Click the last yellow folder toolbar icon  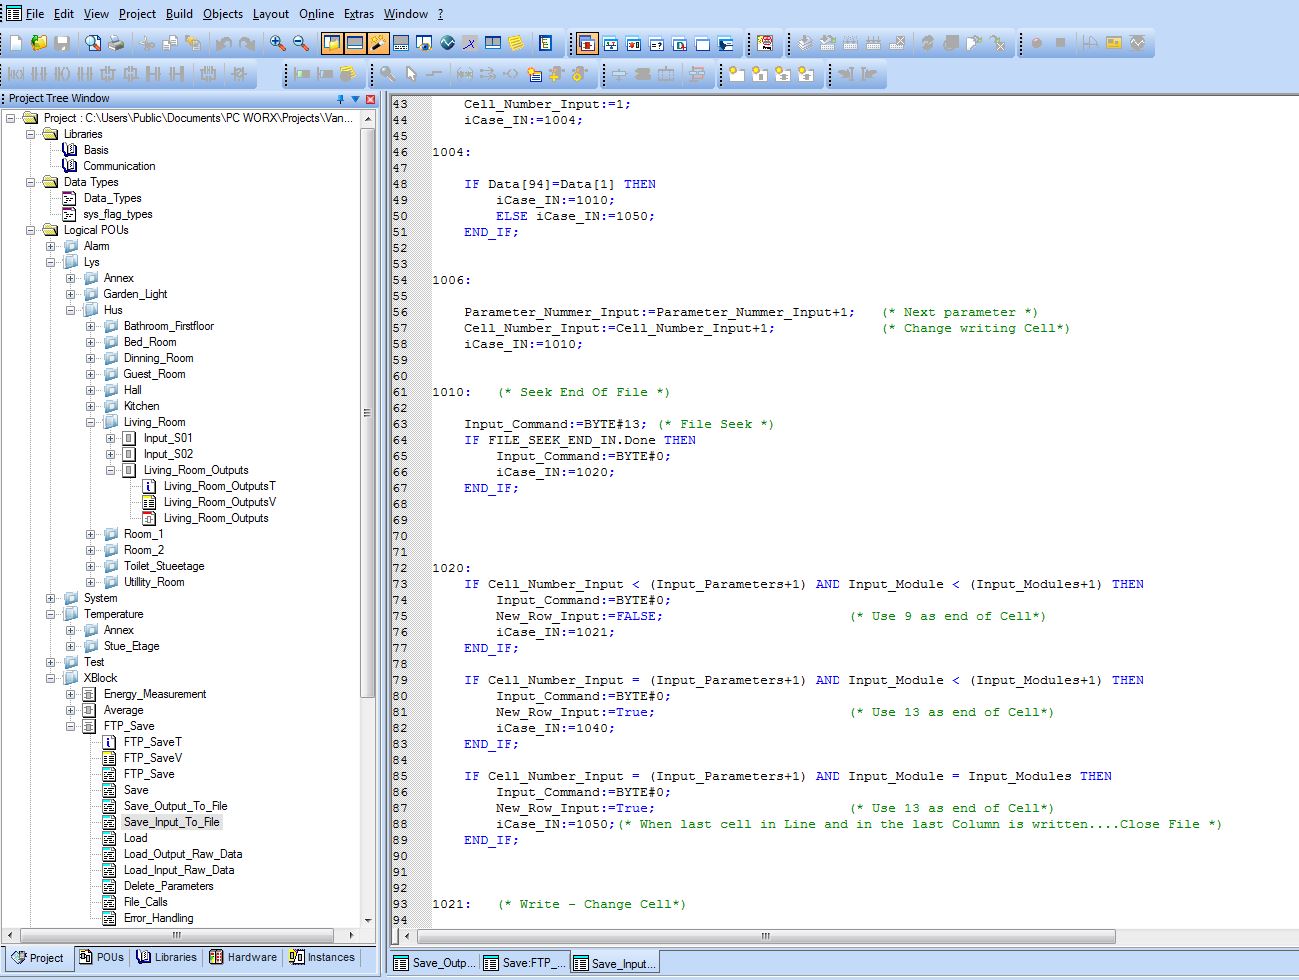click(x=806, y=74)
